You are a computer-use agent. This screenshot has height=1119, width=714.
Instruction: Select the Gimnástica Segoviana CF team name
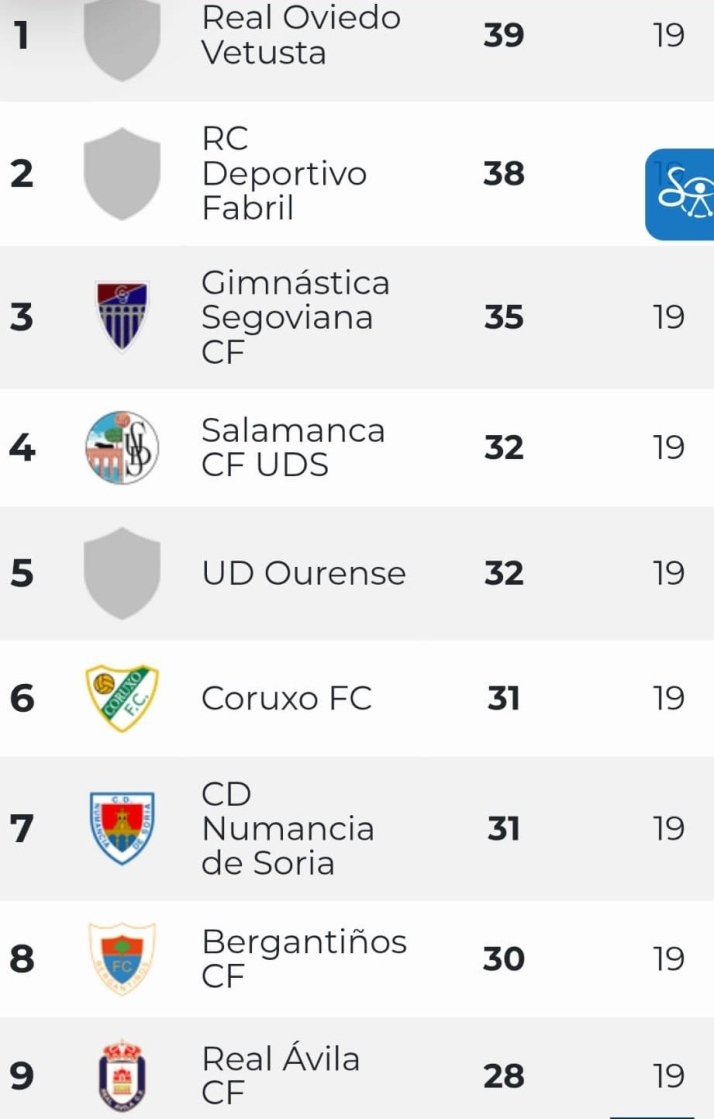295,317
